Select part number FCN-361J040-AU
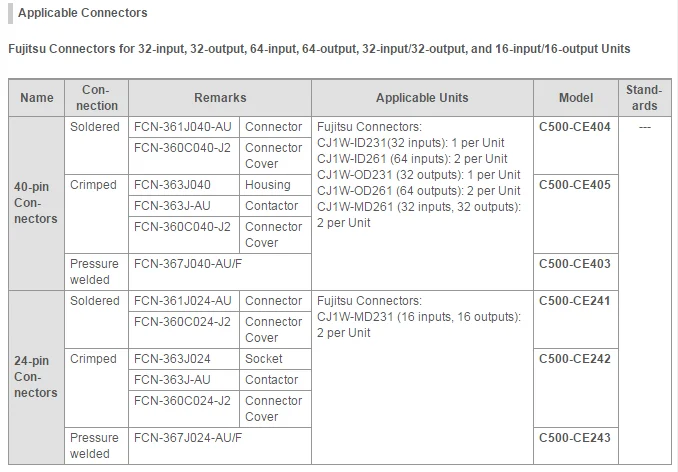Screen dimensions: 678x472 point(182,127)
